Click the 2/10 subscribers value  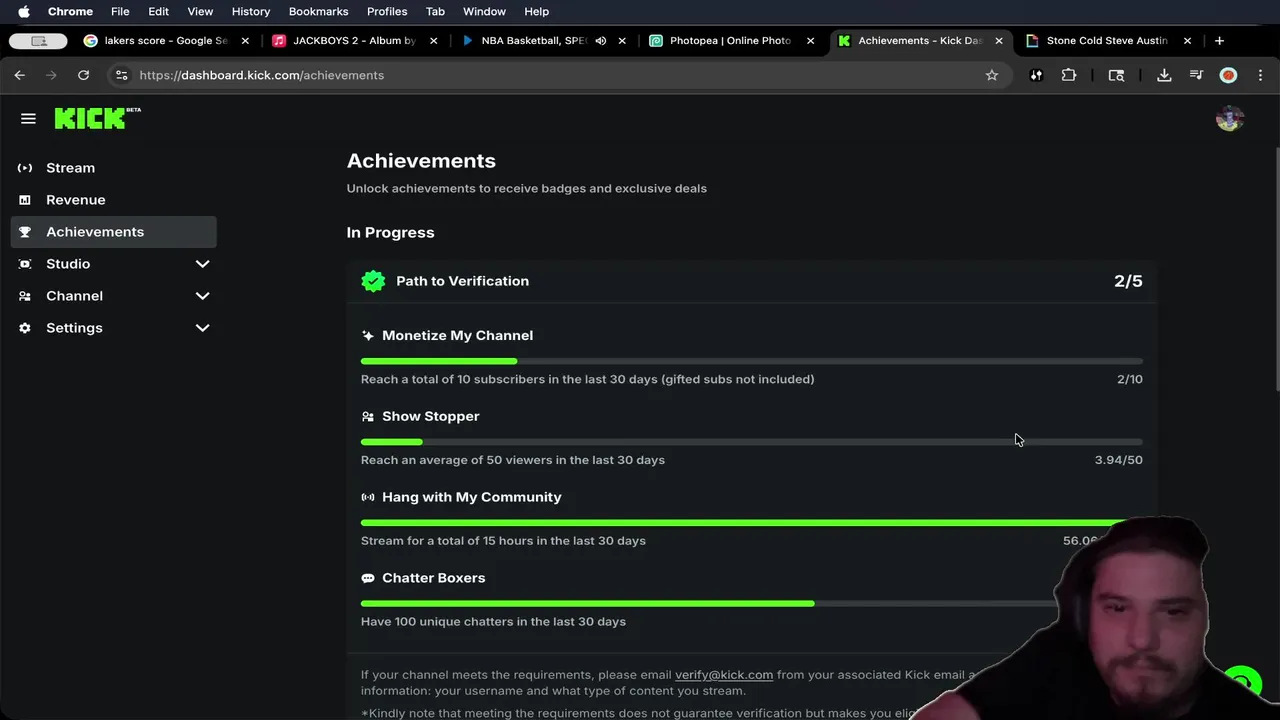pyautogui.click(x=1130, y=379)
